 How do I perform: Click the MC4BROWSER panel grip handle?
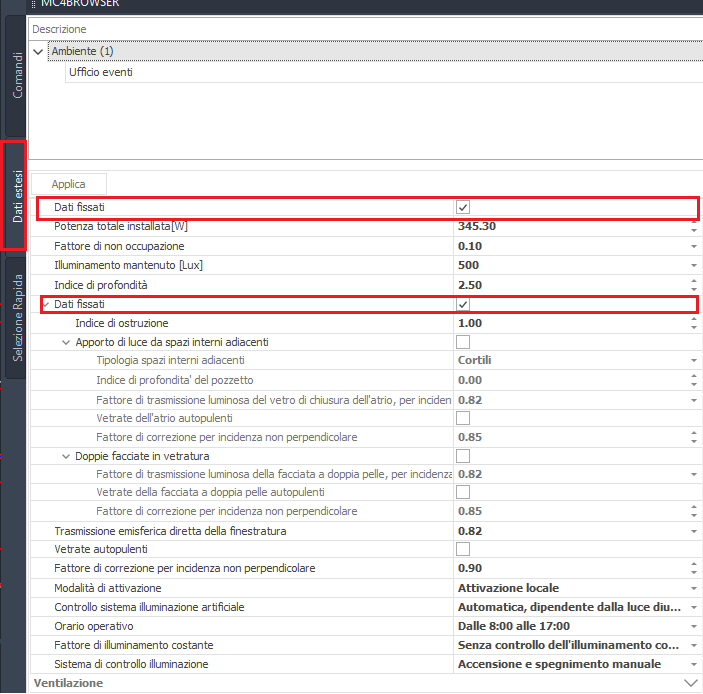point(33,4)
